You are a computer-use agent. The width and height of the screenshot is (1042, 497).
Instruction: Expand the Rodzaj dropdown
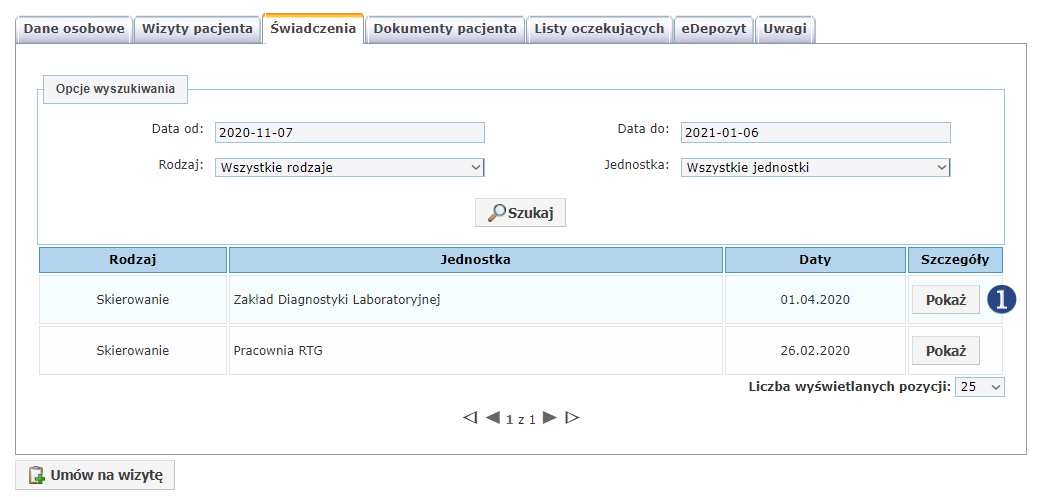[x=349, y=168]
